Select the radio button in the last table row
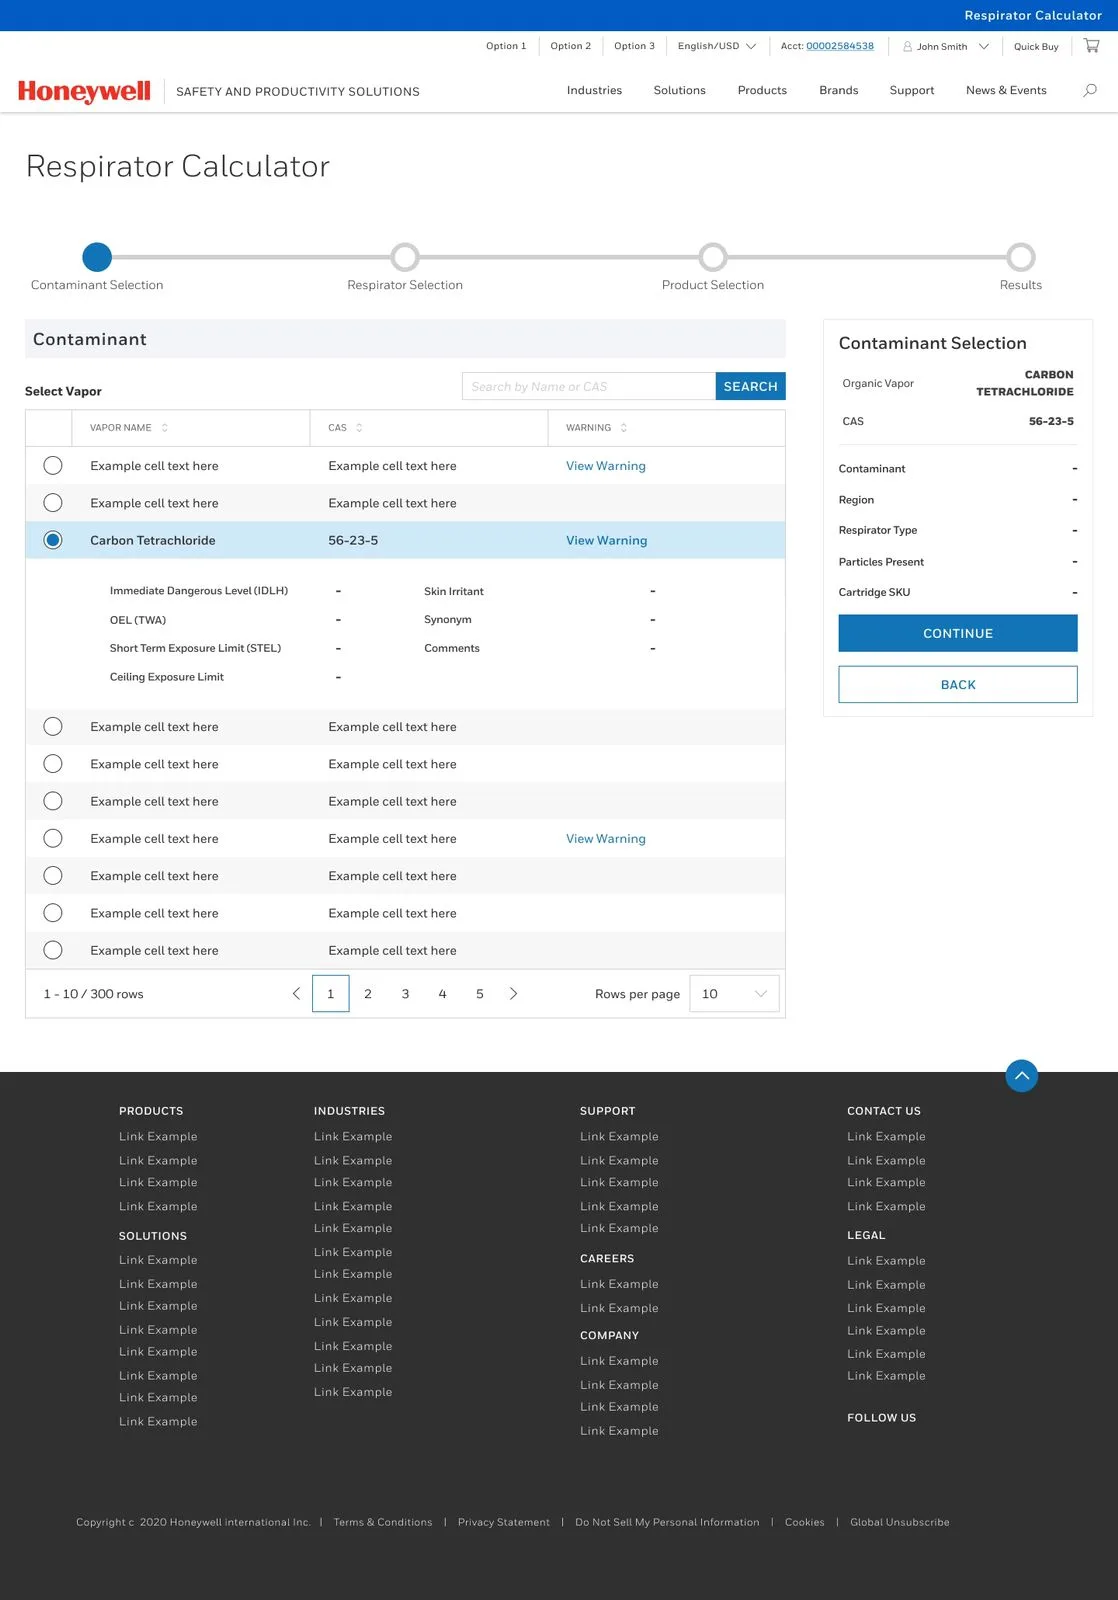 click(x=53, y=950)
